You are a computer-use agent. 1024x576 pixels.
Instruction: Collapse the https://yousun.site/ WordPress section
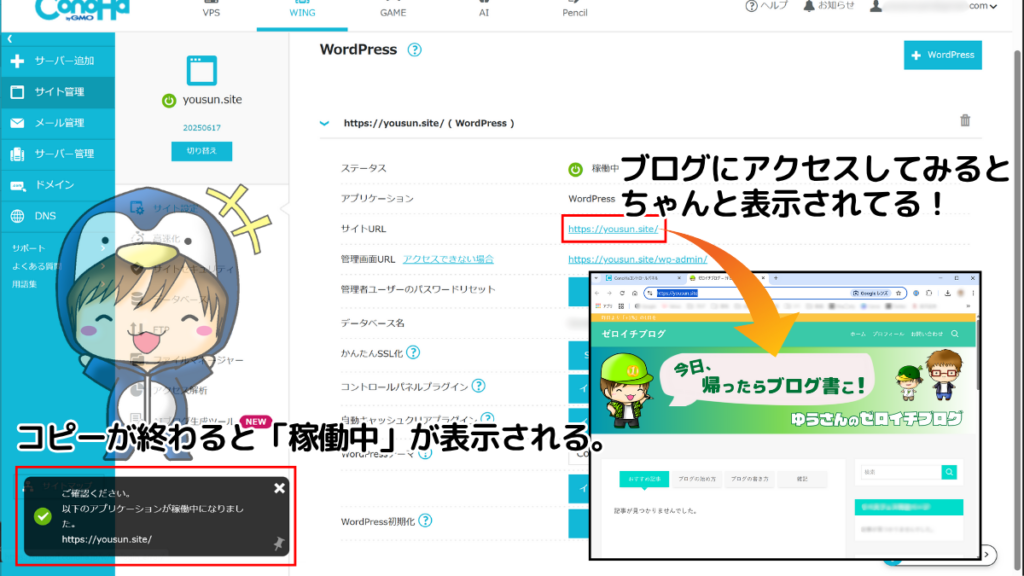(325, 123)
